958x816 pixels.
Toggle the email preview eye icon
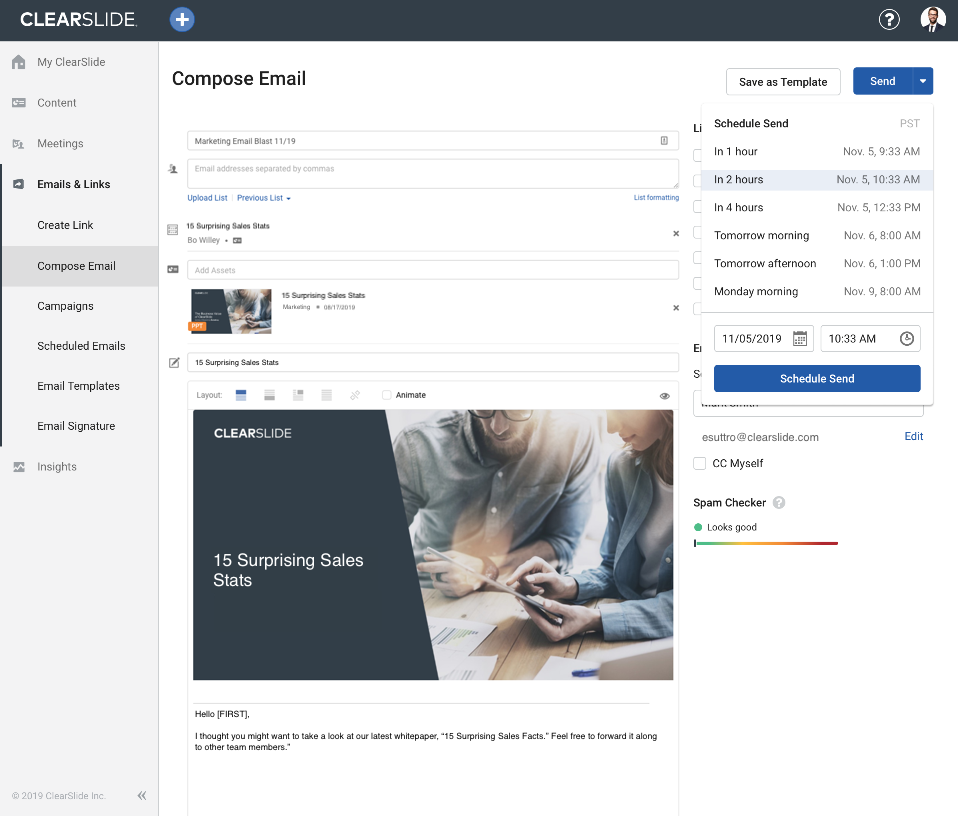pyautogui.click(x=664, y=395)
